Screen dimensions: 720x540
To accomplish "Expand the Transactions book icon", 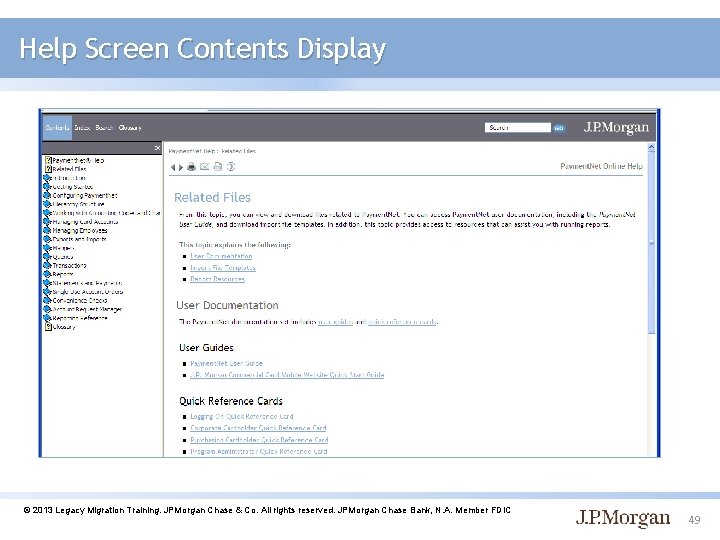I will pos(47,265).
